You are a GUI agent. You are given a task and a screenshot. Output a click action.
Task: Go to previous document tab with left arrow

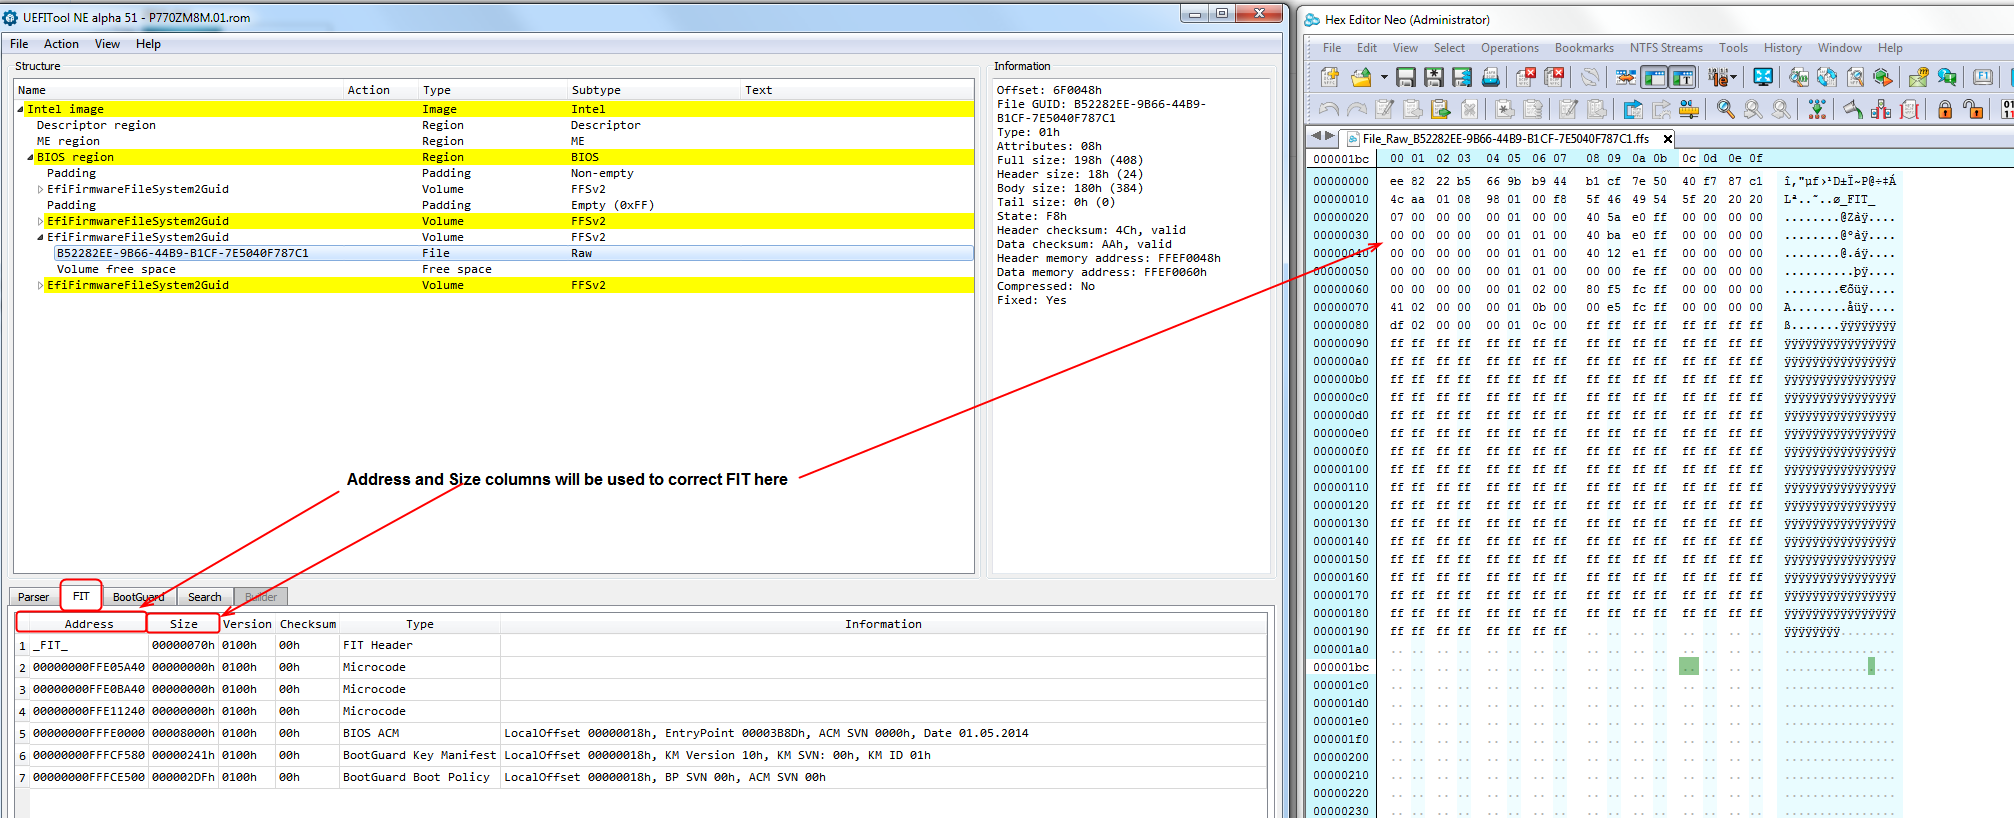pyautogui.click(x=1316, y=136)
